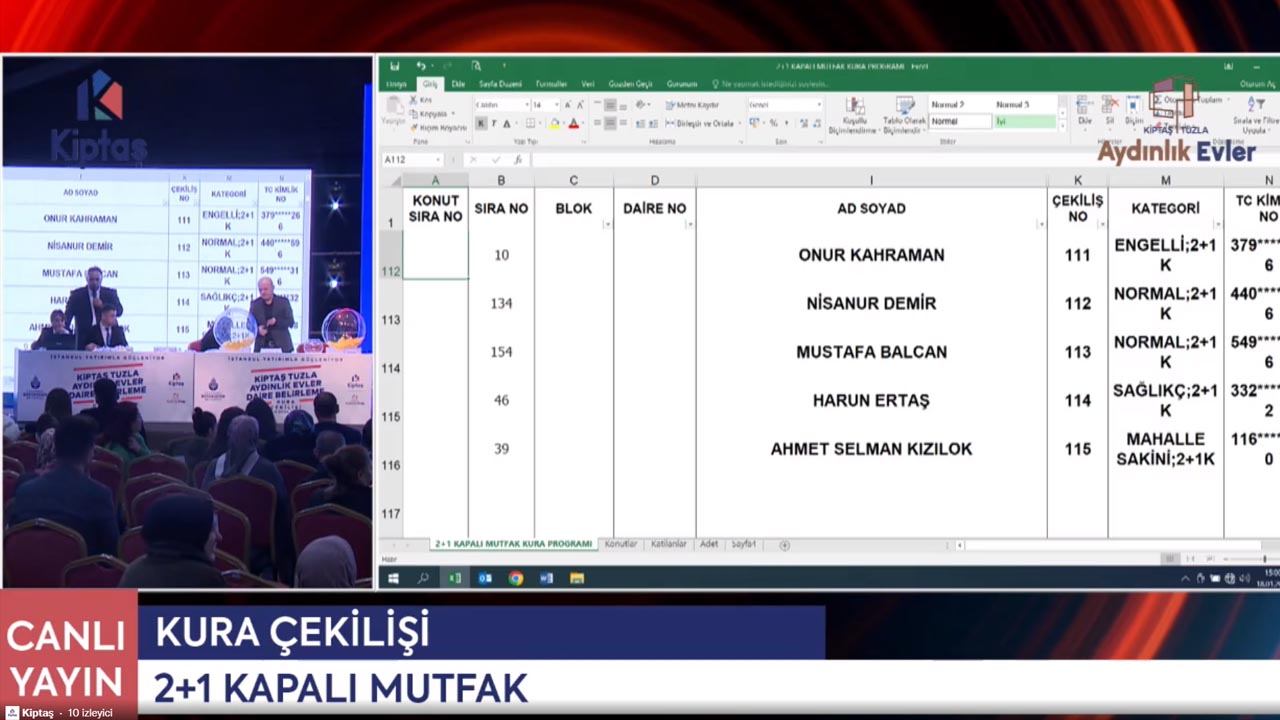Open the BLOK column filter dropdown
Viewport: 1280px width, 720px height.
[x=607, y=225]
